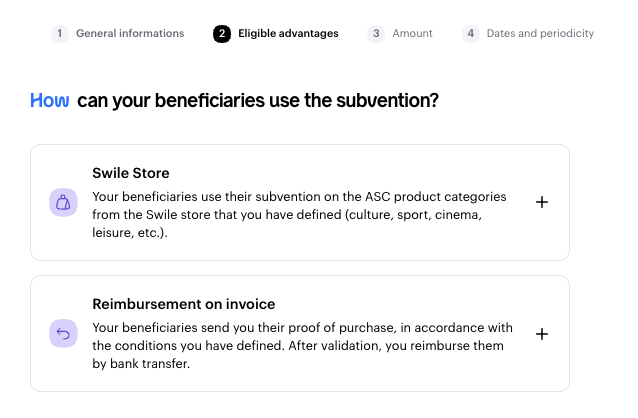Select the Reimbursement on invoice title

click(183, 304)
